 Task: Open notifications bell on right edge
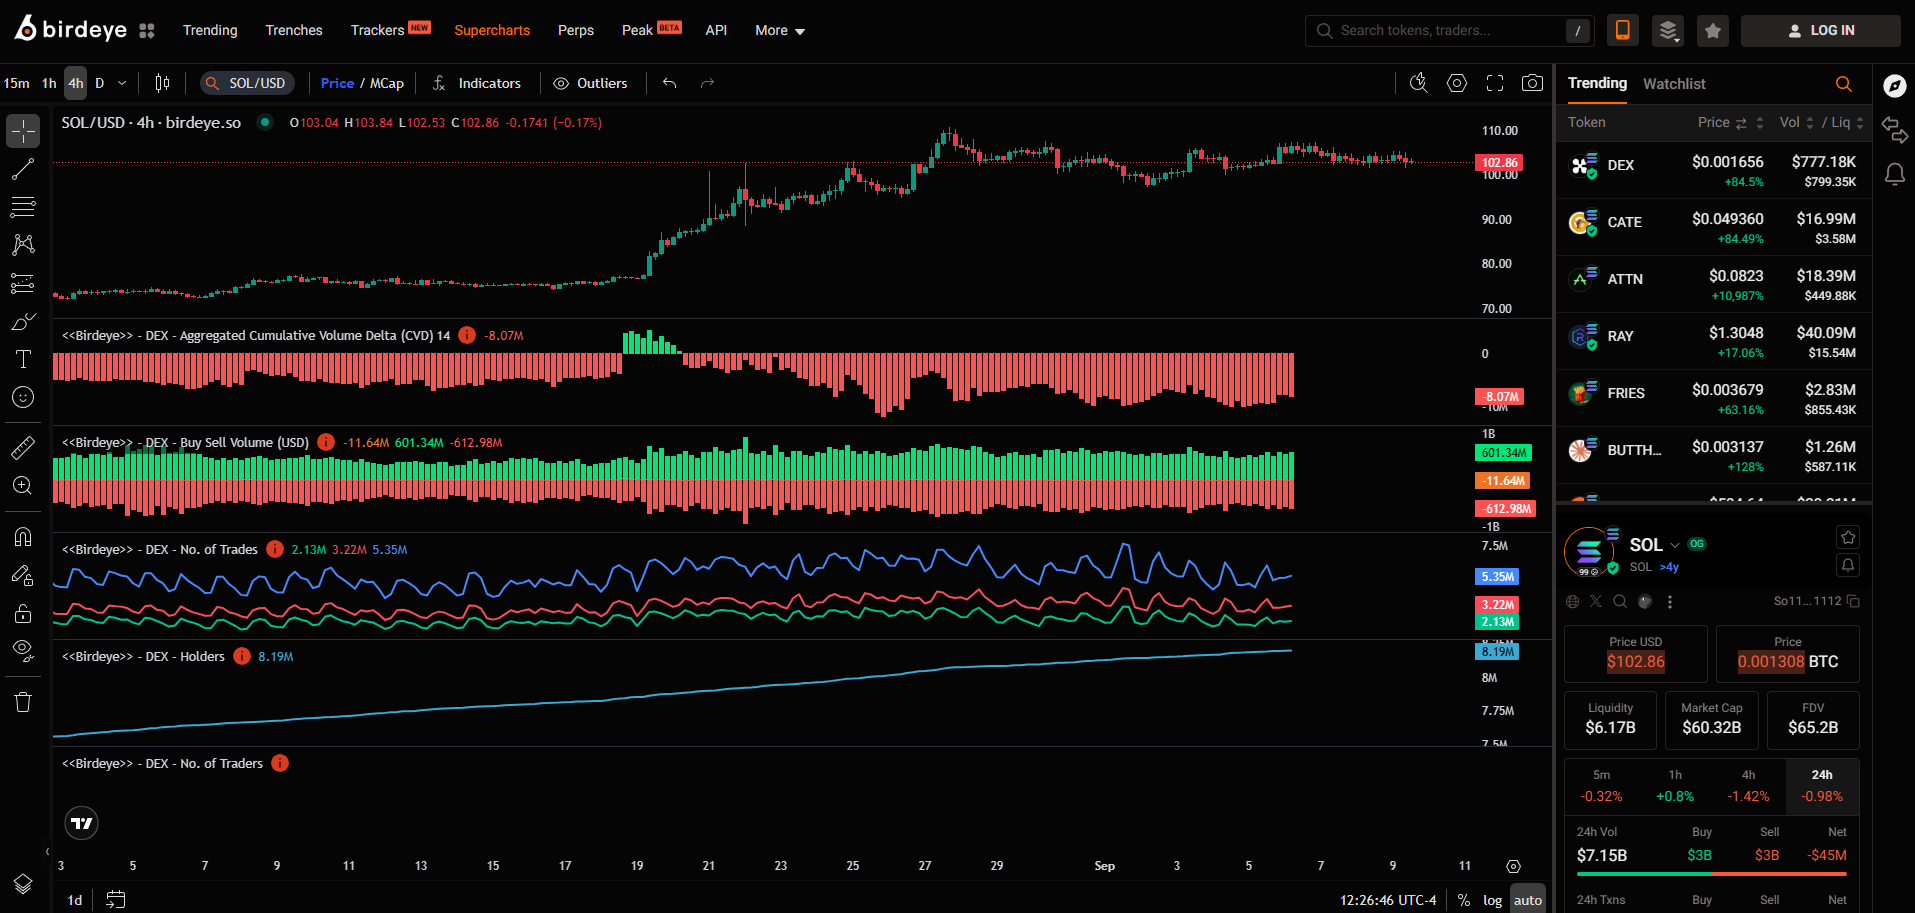[1895, 175]
